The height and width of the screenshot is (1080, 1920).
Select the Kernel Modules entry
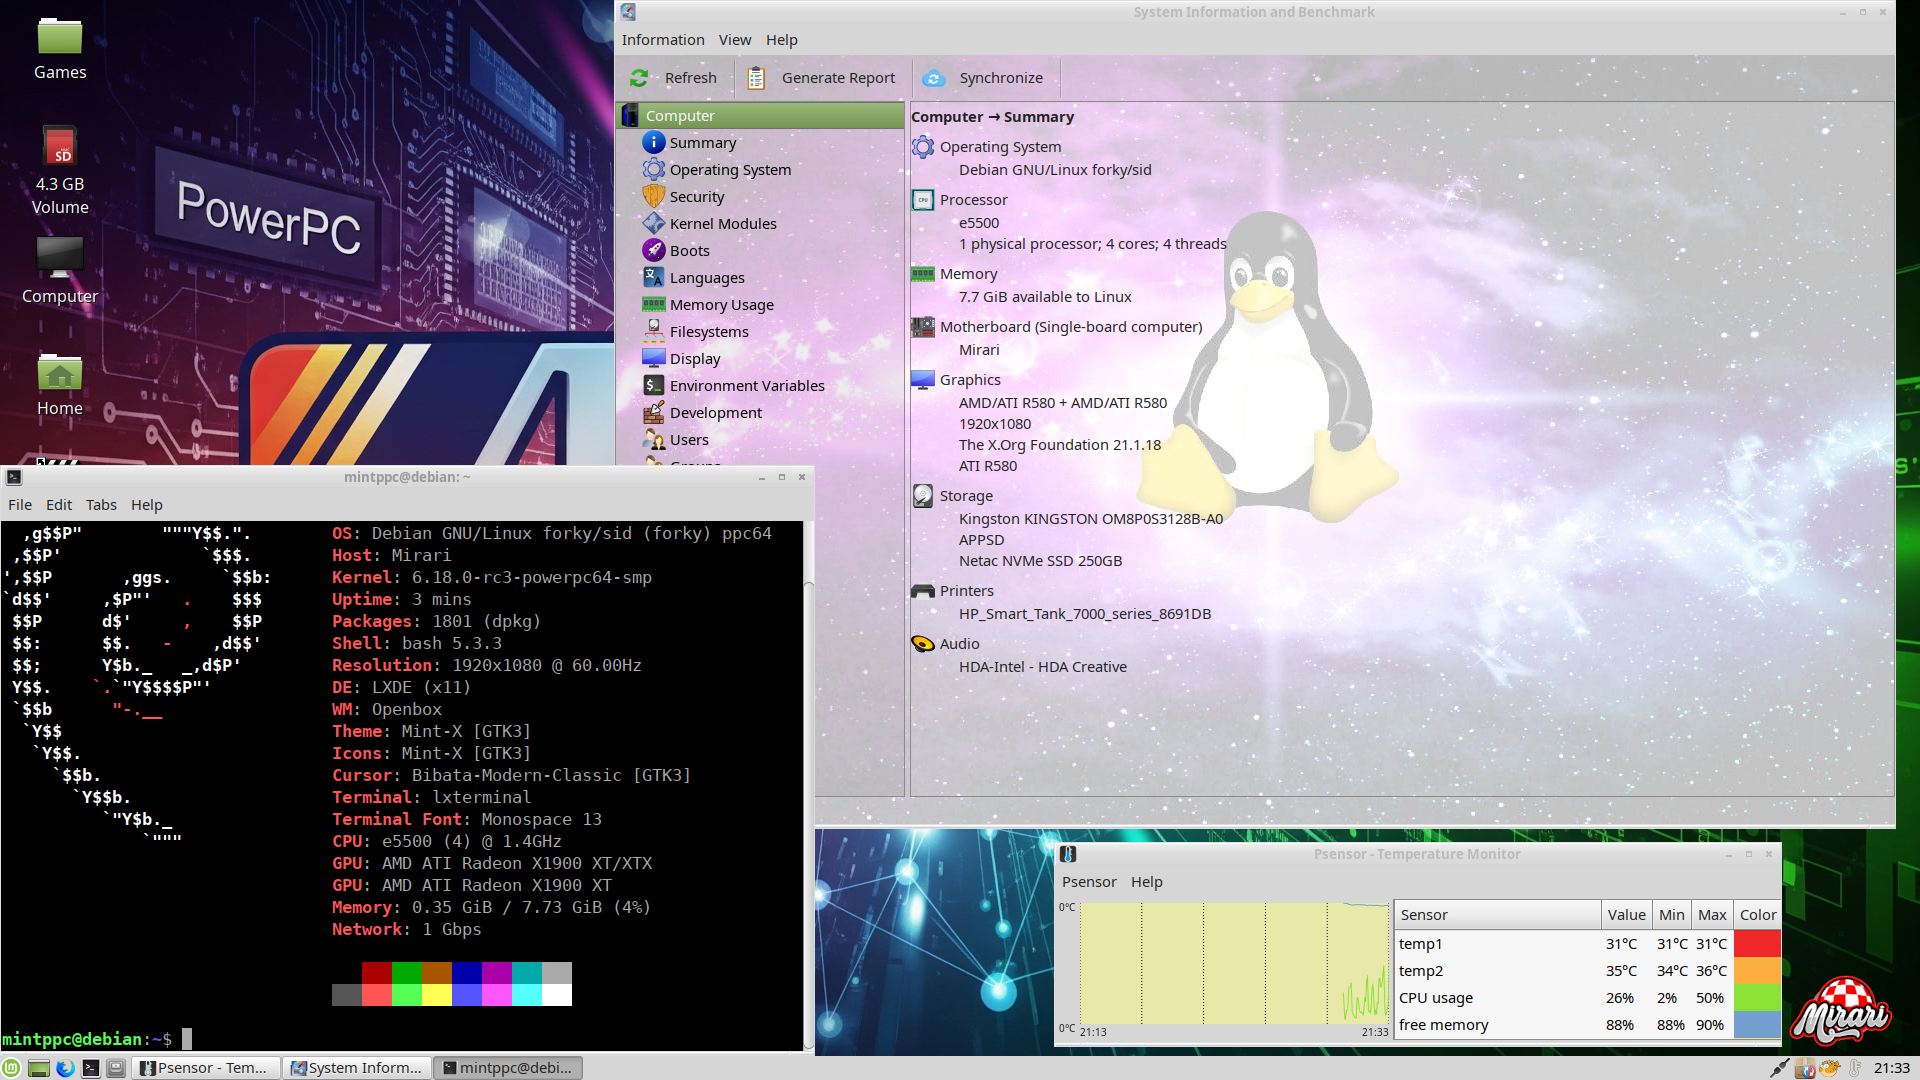tap(722, 224)
